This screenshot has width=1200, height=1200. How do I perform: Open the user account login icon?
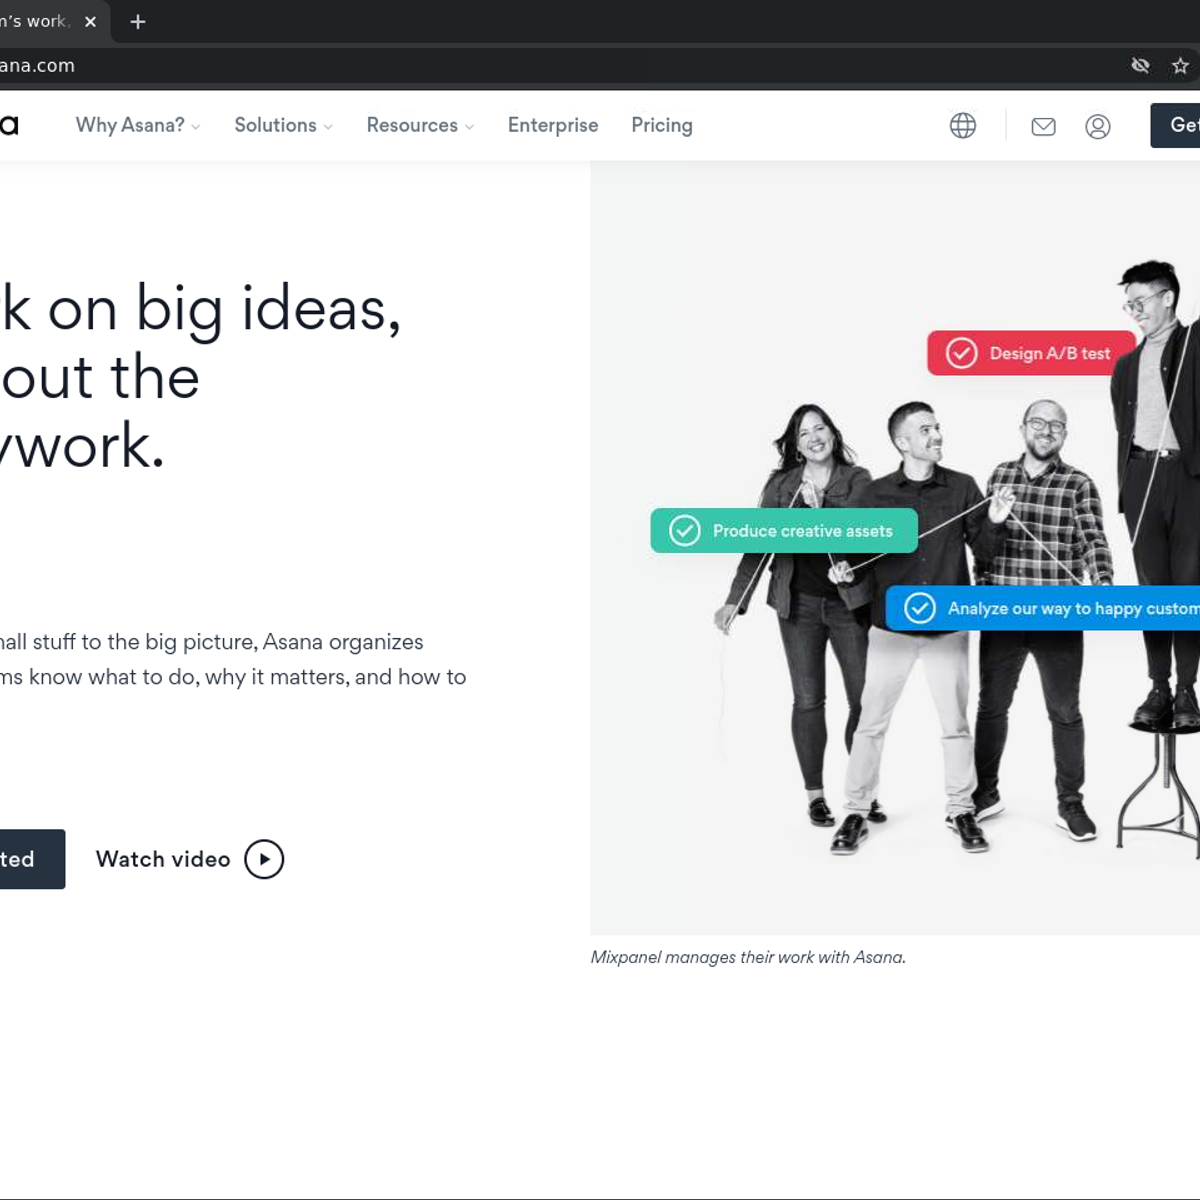(1098, 126)
